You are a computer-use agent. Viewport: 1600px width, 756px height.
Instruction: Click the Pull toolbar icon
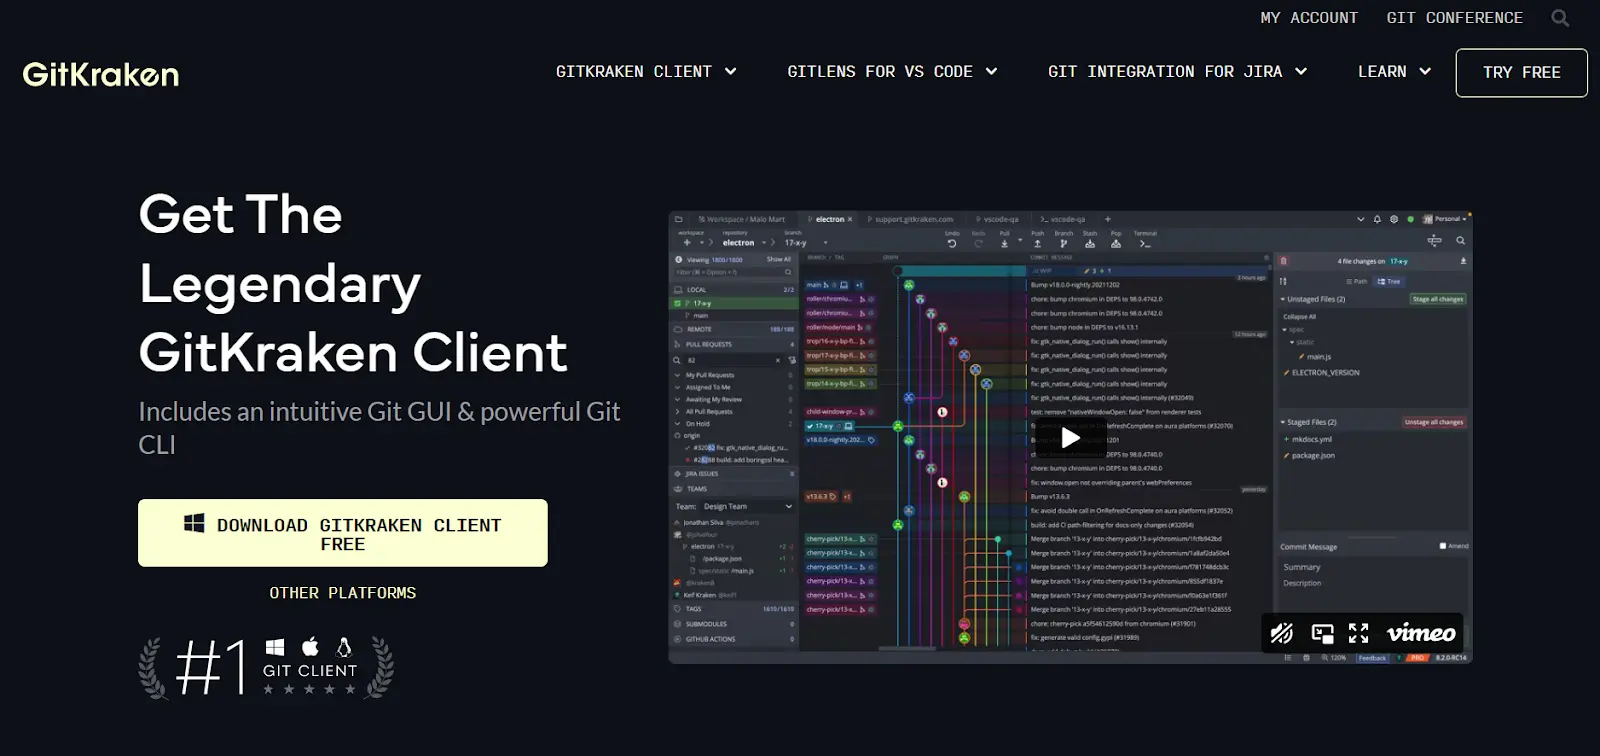(x=1005, y=243)
